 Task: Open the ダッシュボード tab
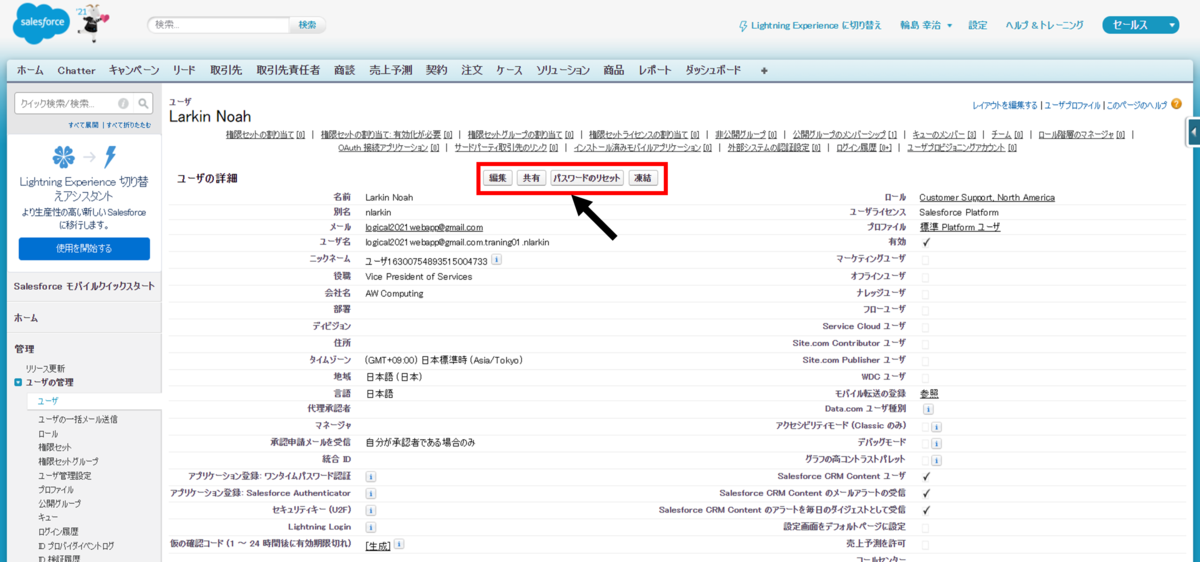714,71
